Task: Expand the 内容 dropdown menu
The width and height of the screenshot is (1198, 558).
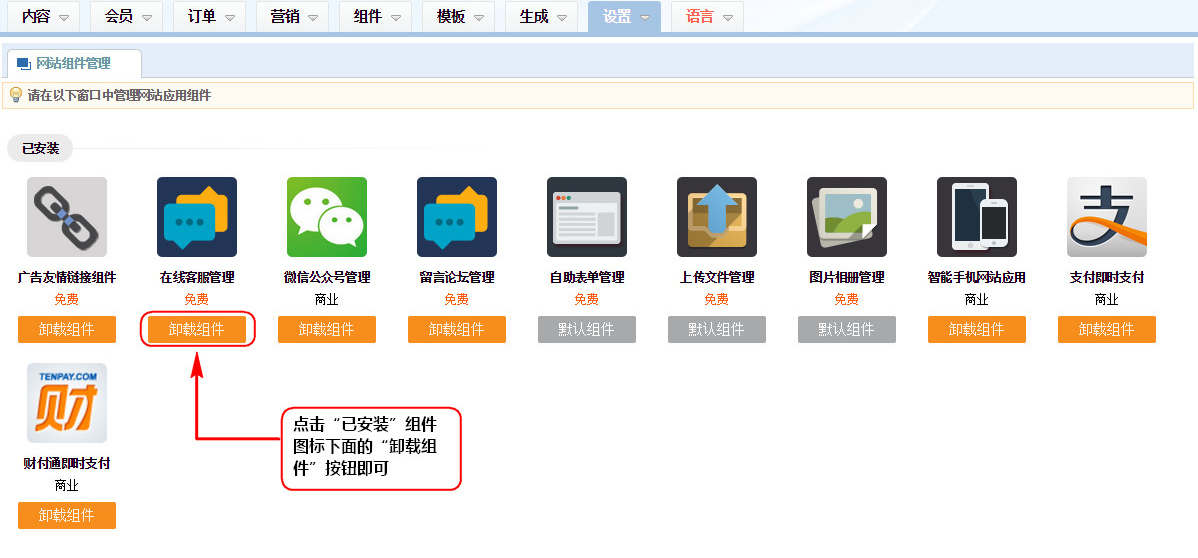Action: tap(45, 17)
